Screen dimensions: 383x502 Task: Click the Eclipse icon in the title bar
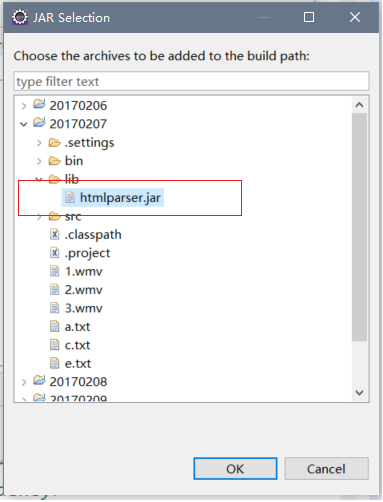point(20,17)
